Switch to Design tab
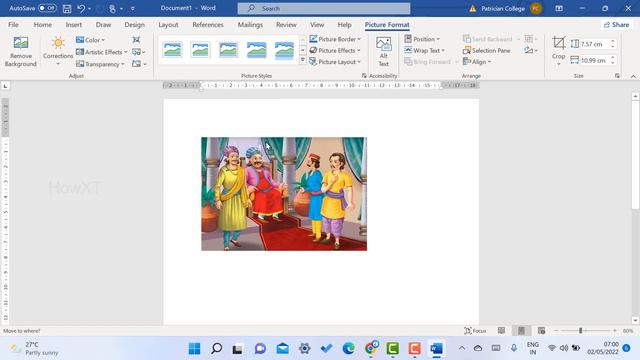640x360 pixels. (134, 24)
